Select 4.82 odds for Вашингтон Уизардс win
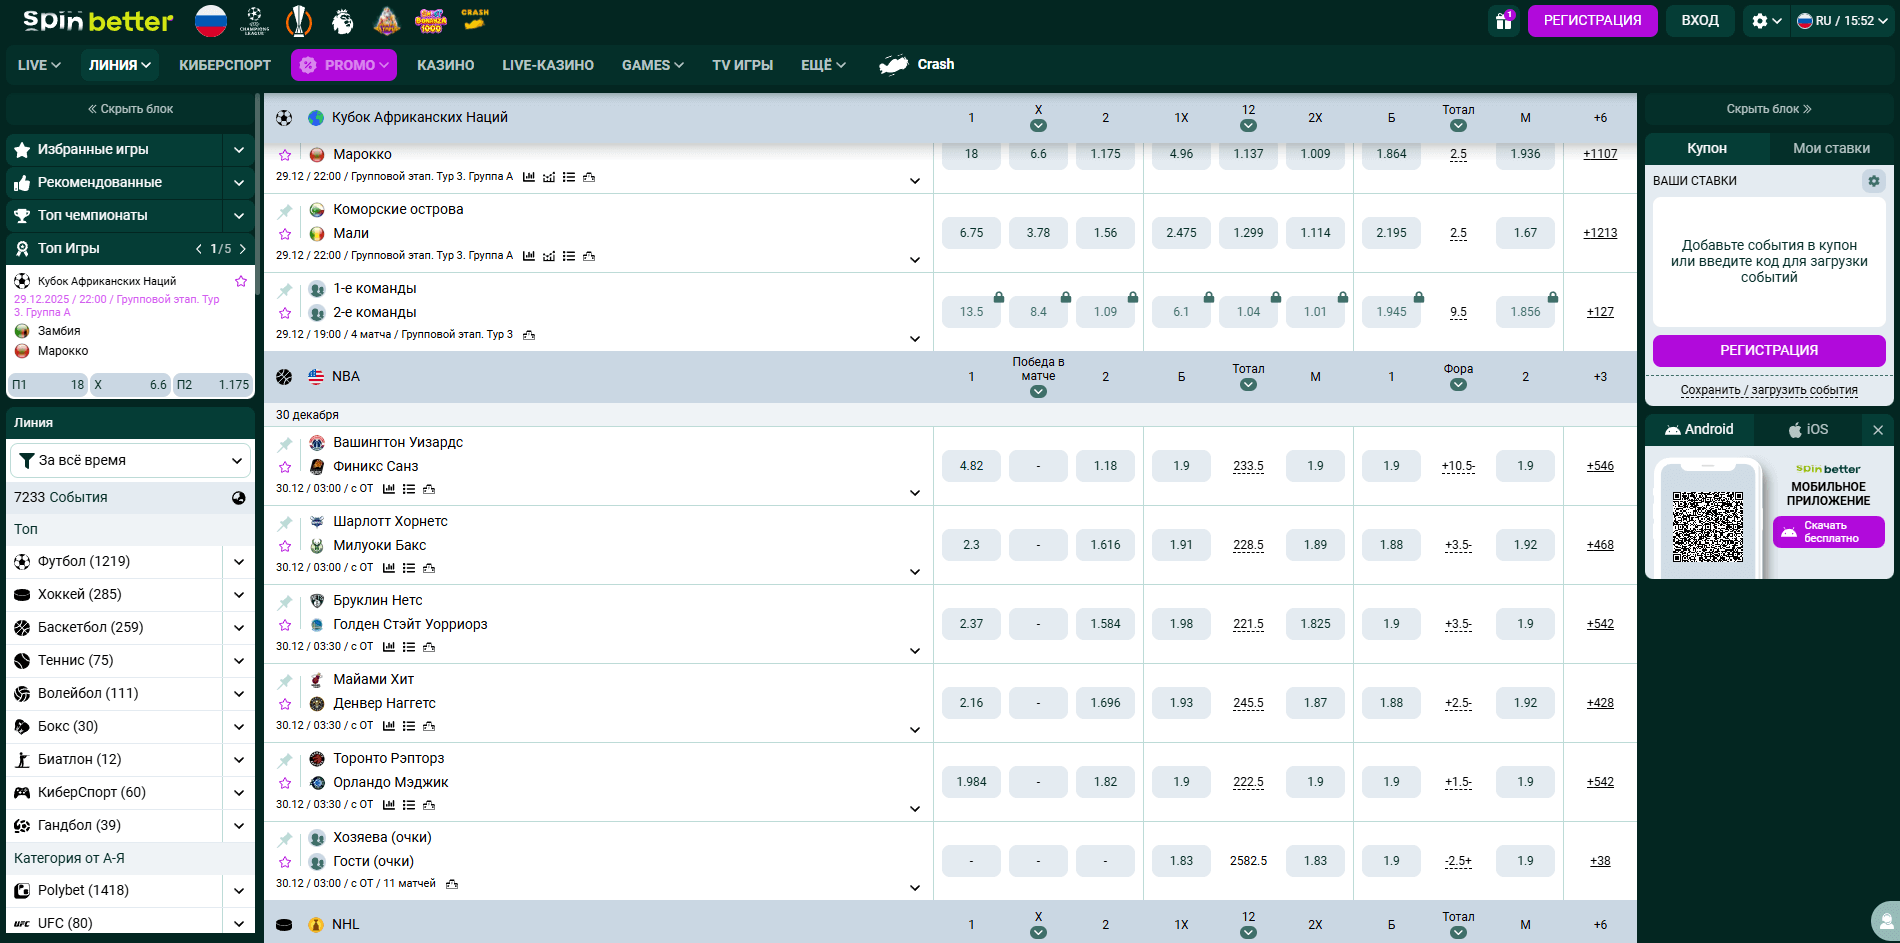 (x=971, y=466)
